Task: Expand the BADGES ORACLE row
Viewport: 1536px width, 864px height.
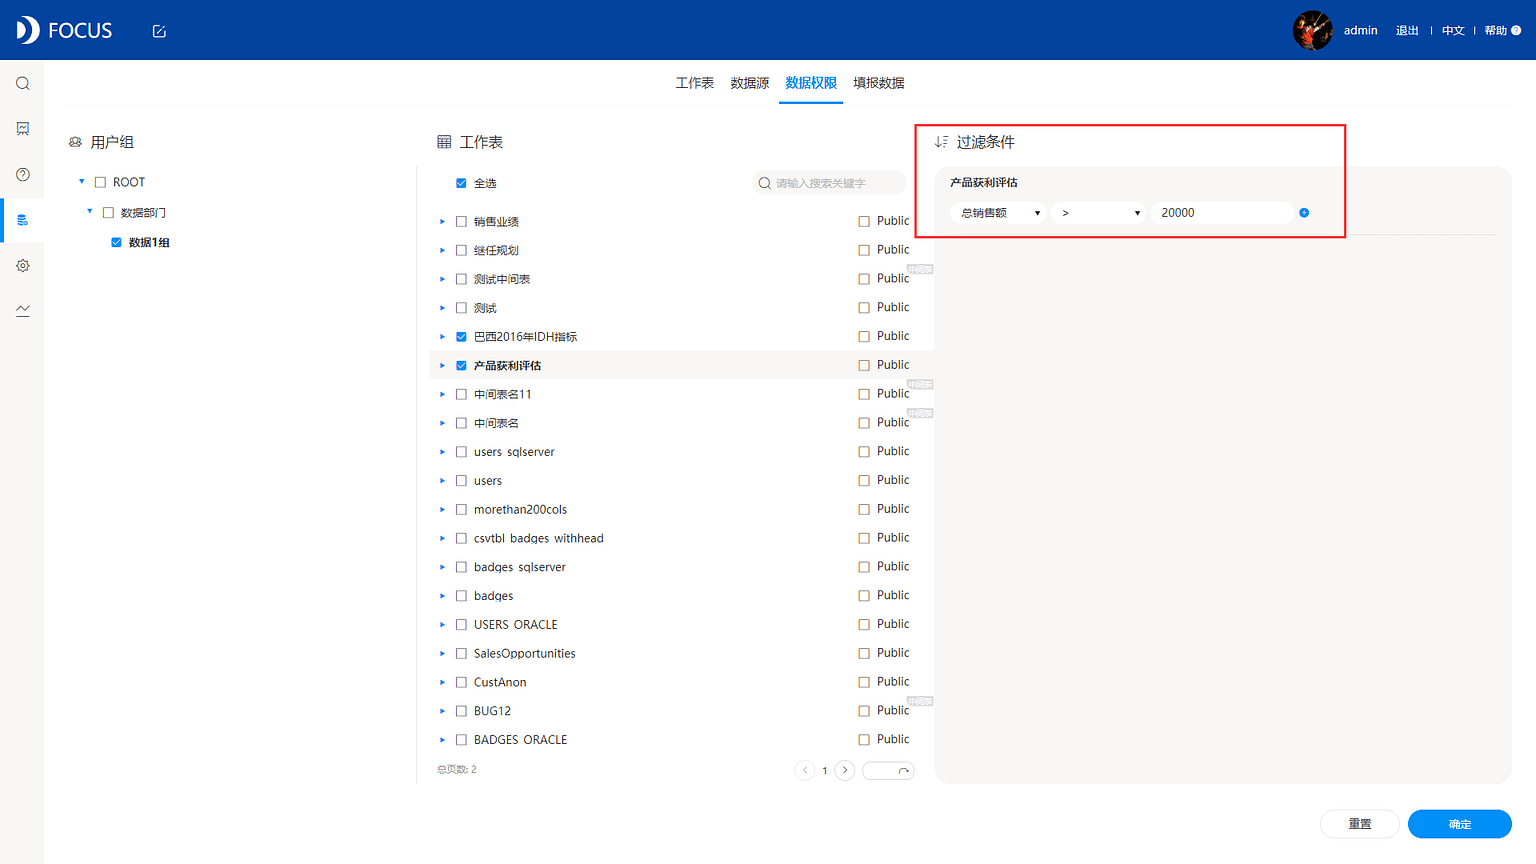Action: (442, 740)
